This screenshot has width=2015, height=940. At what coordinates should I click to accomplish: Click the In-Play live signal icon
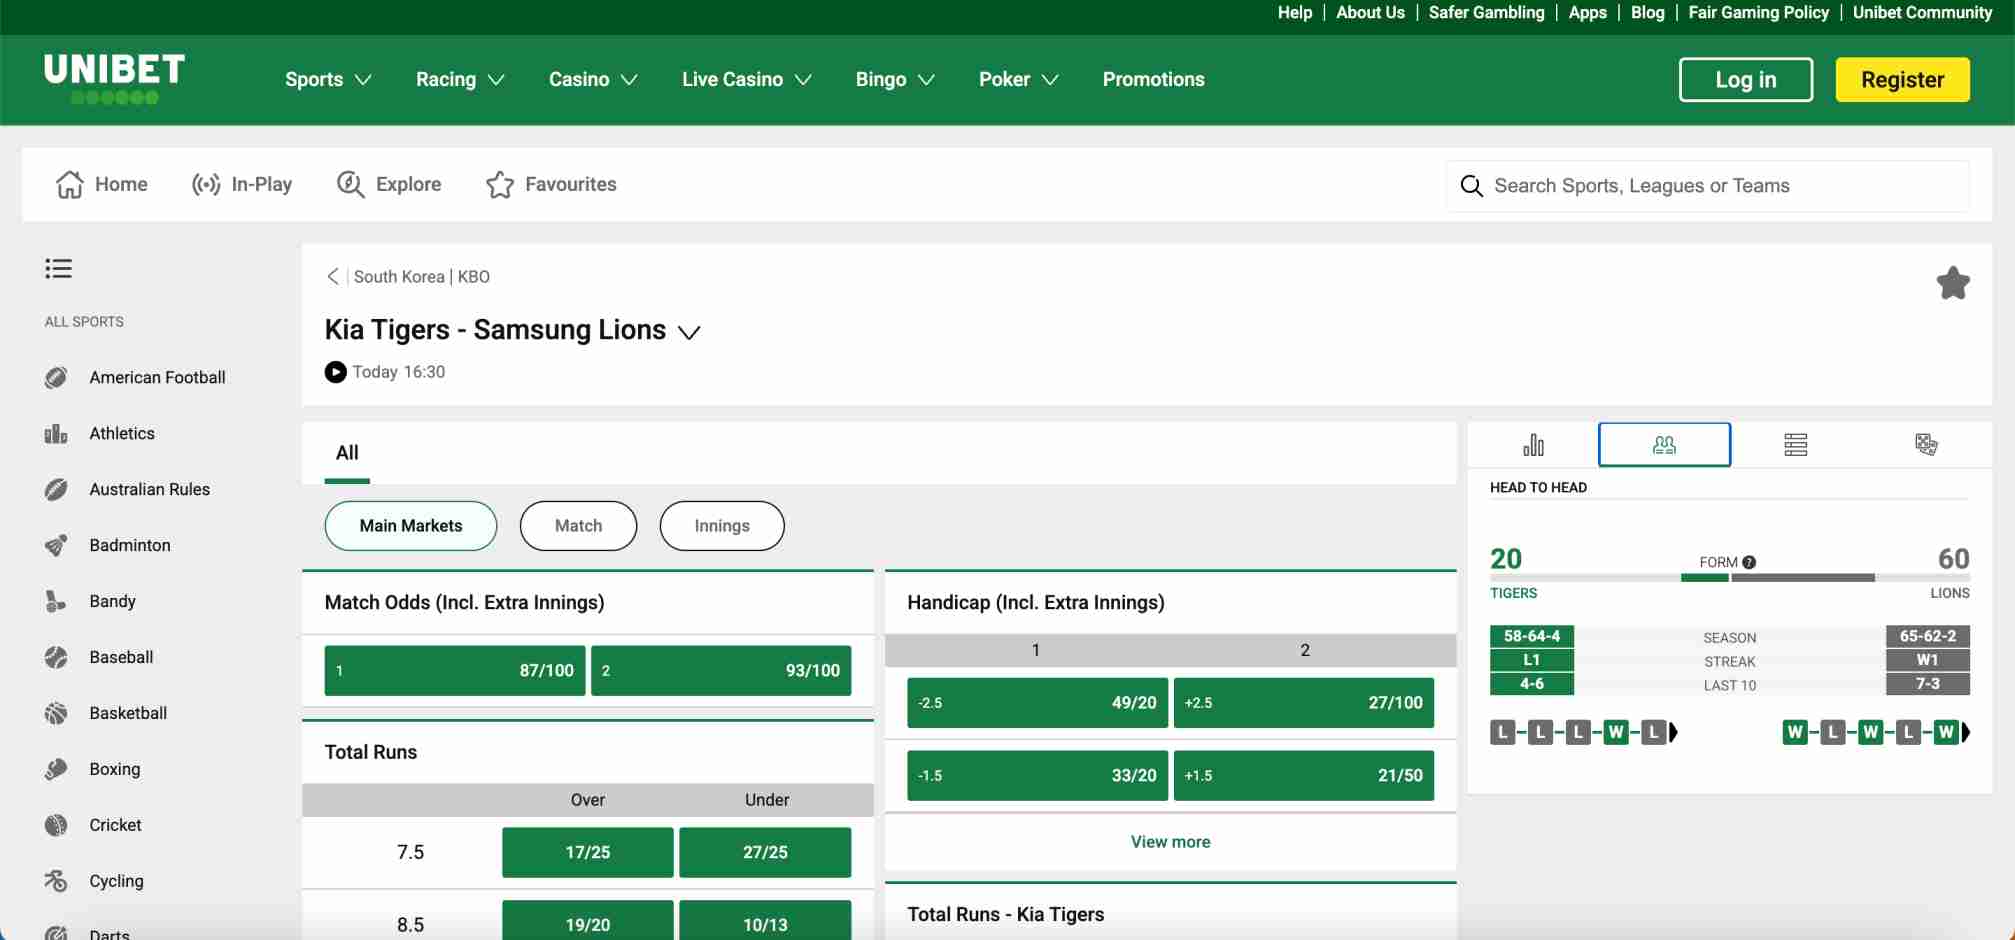tap(206, 184)
